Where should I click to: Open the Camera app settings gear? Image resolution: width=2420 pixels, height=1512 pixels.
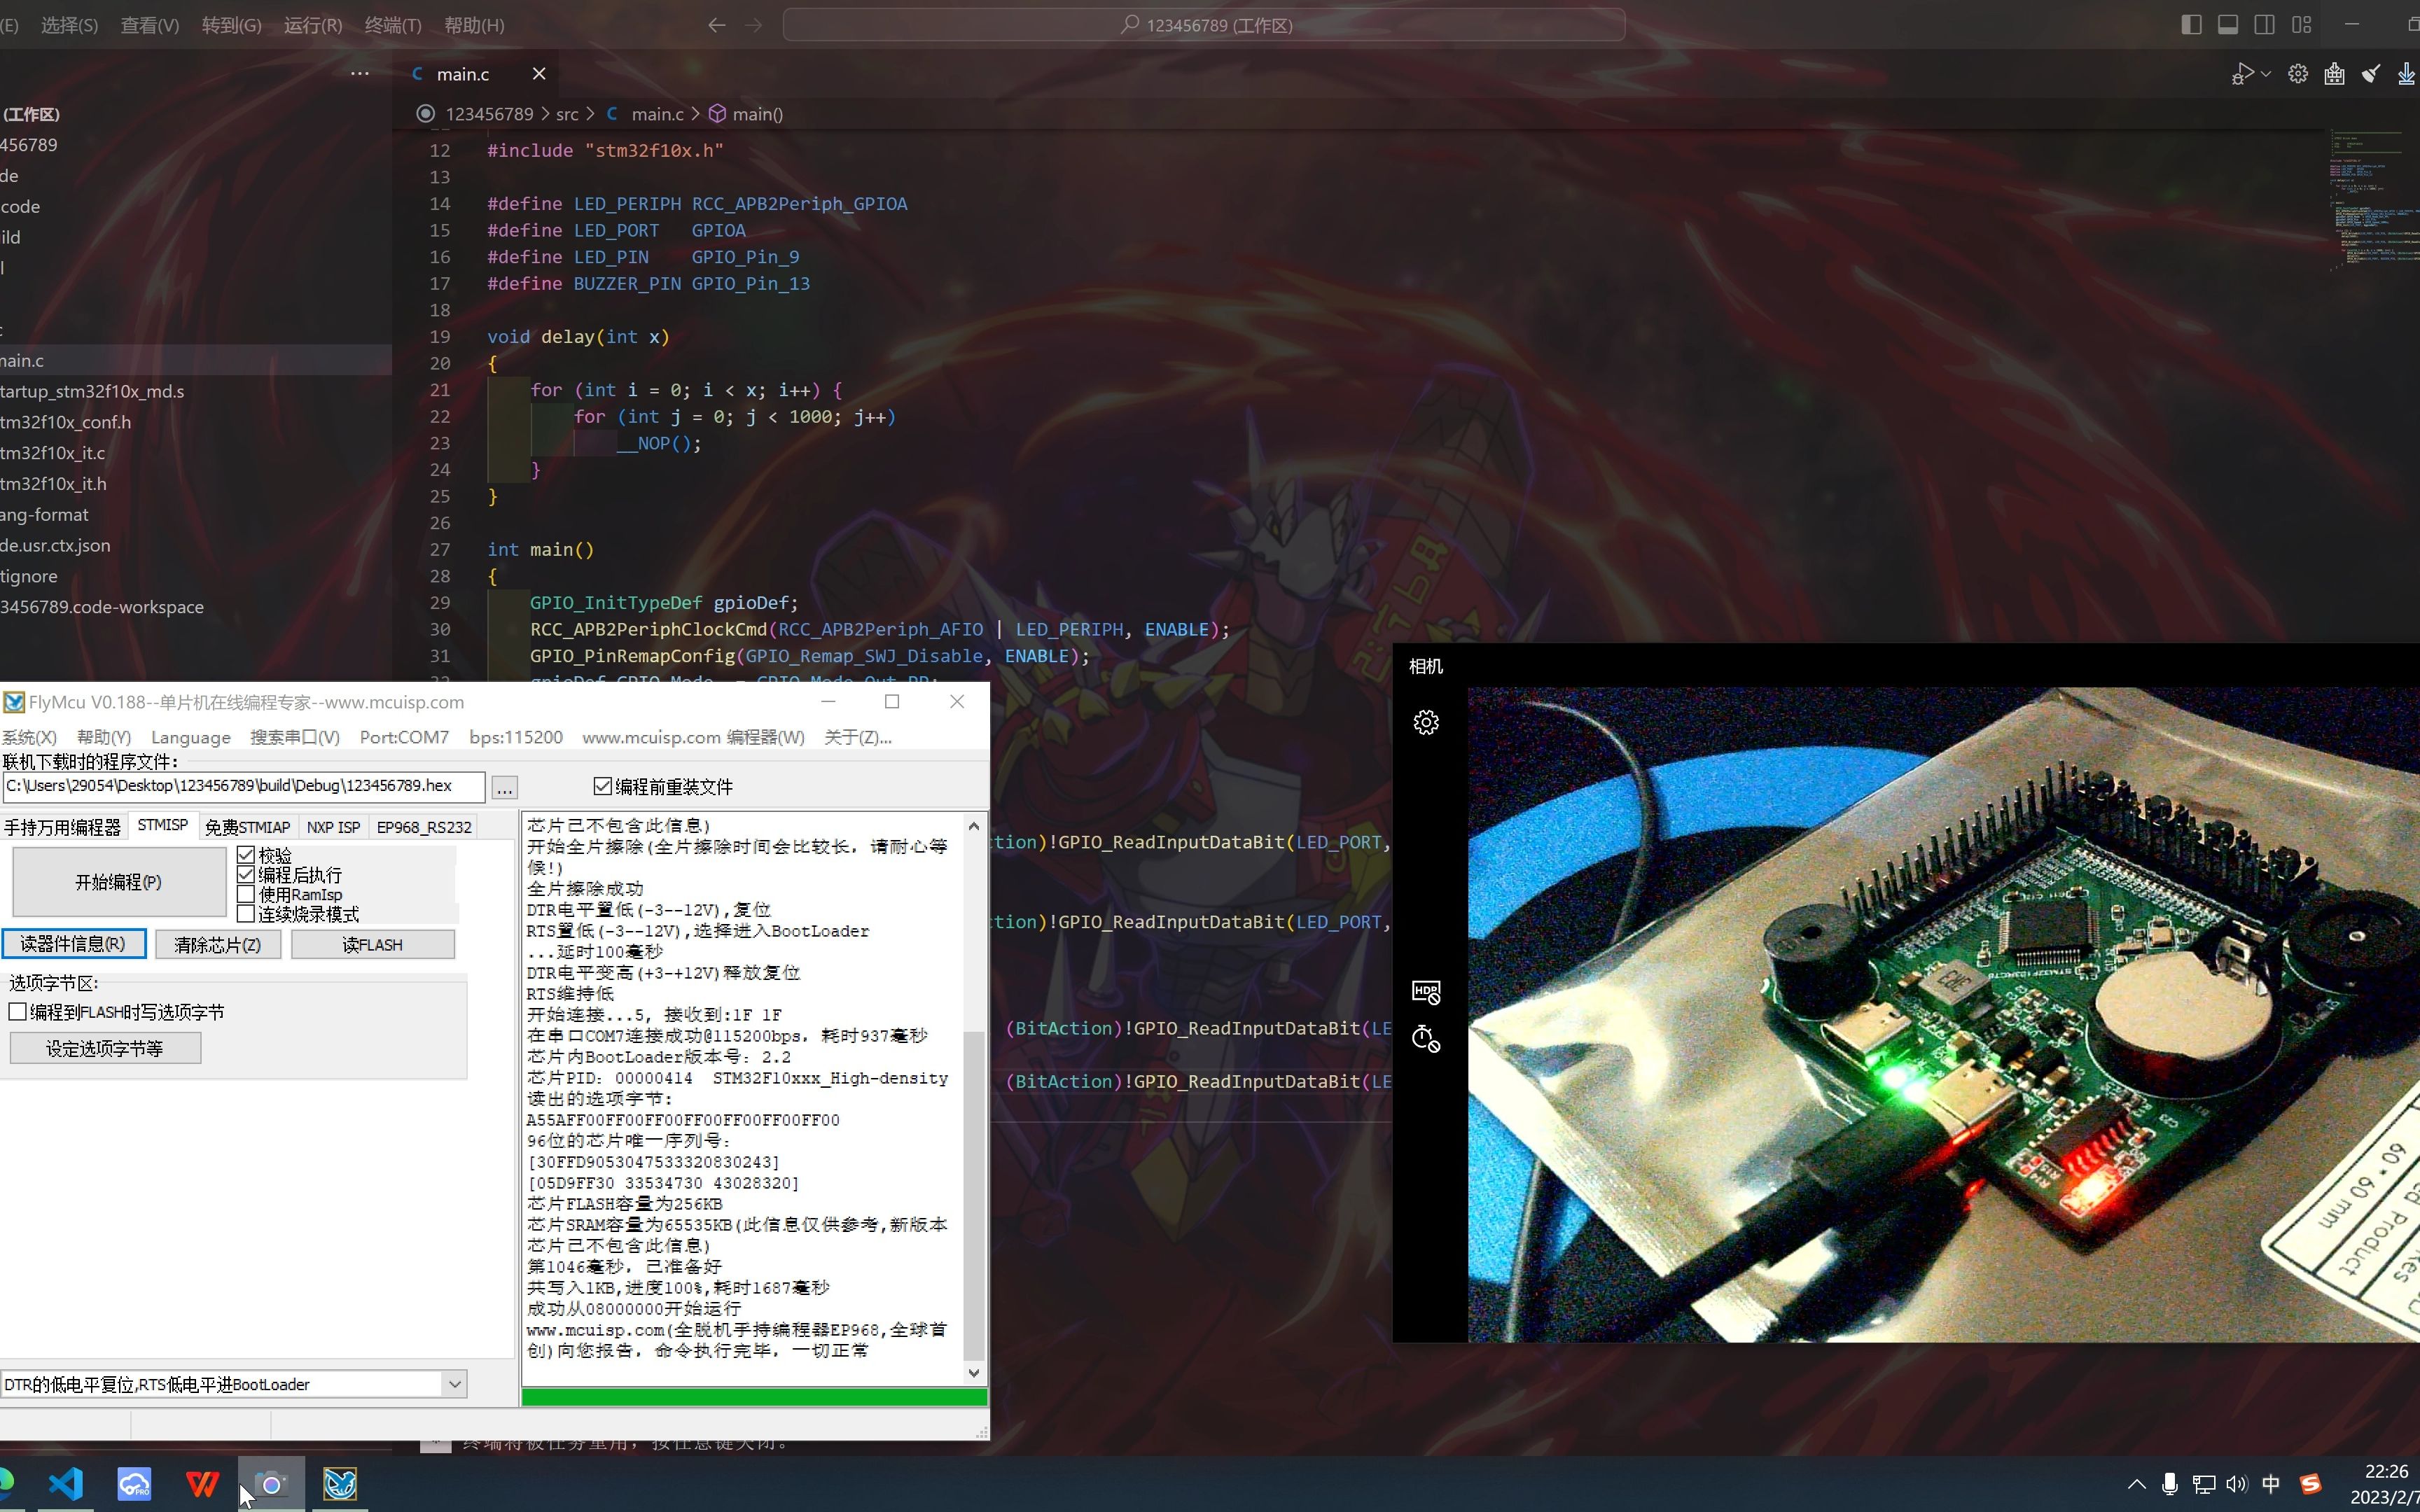coord(1425,722)
